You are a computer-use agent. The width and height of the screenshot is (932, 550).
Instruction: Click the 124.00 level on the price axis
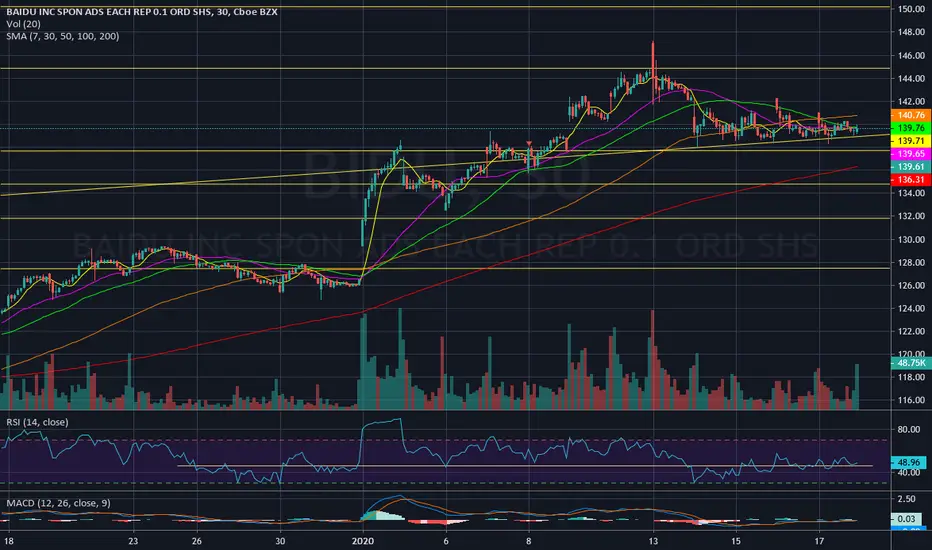coord(911,309)
